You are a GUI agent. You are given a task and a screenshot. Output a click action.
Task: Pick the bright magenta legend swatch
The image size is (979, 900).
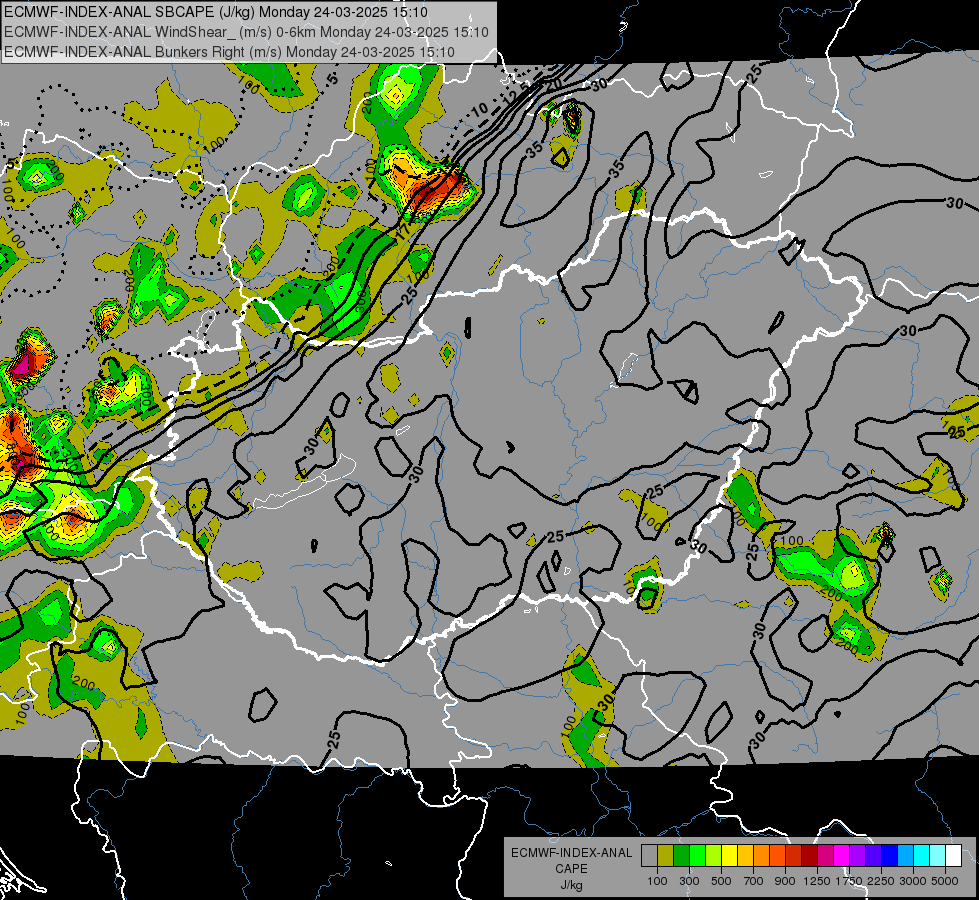(842, 855)
